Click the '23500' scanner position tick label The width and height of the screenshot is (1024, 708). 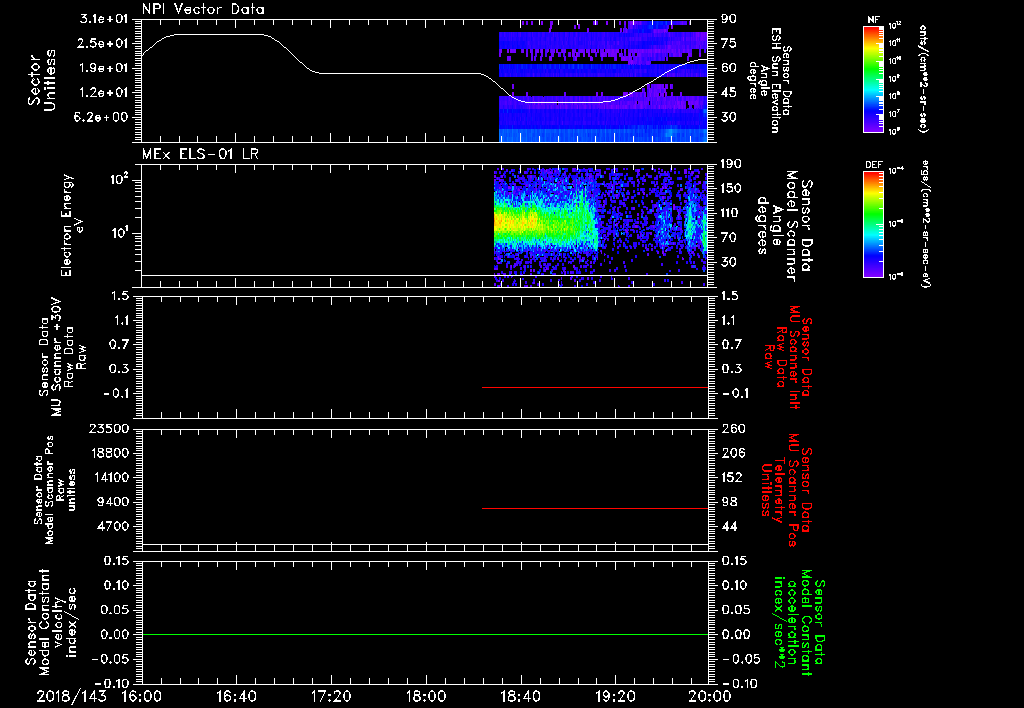click(x=108, y=429)
